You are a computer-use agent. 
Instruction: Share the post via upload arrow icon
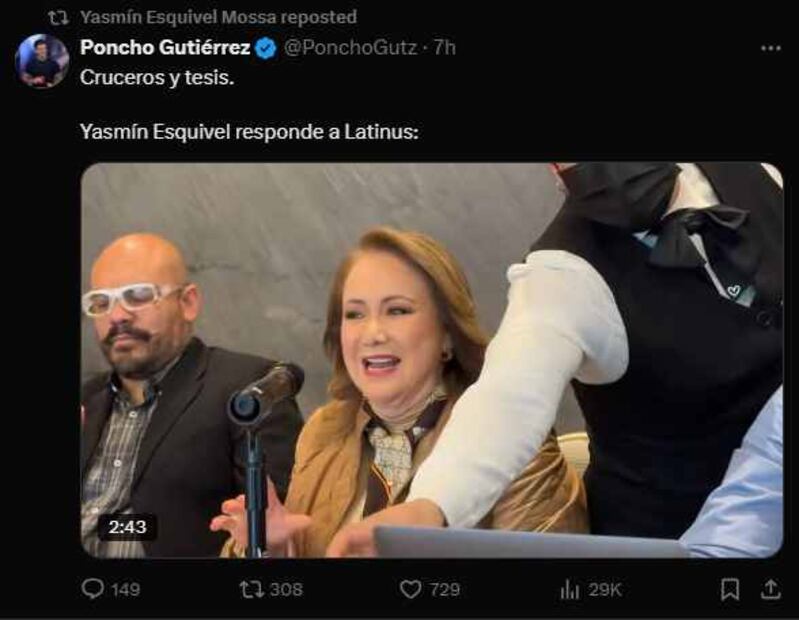click(x=770, y=589)
